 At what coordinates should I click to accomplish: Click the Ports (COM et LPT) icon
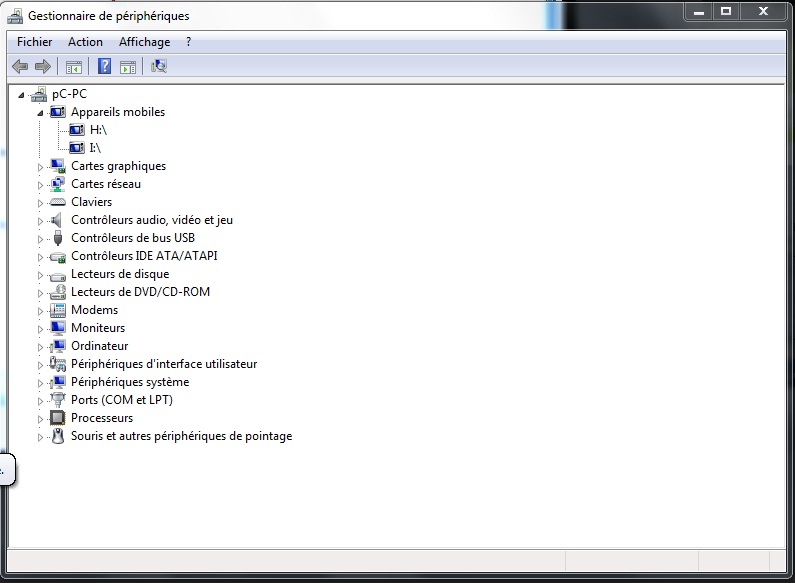(x=58, y=400)
